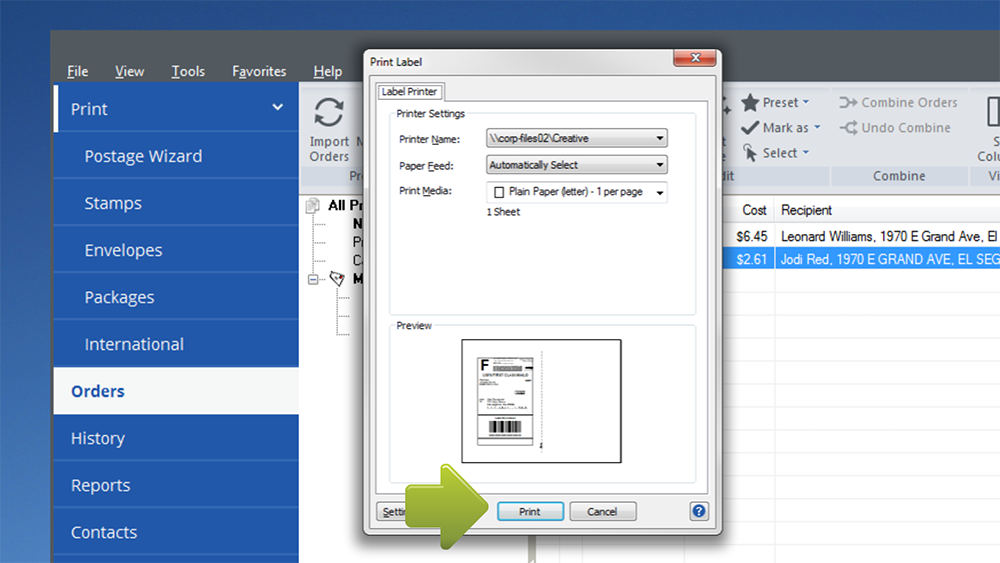Click the Import Orders refresh icon
The image size is (1000, 563).
pos(329,113)
